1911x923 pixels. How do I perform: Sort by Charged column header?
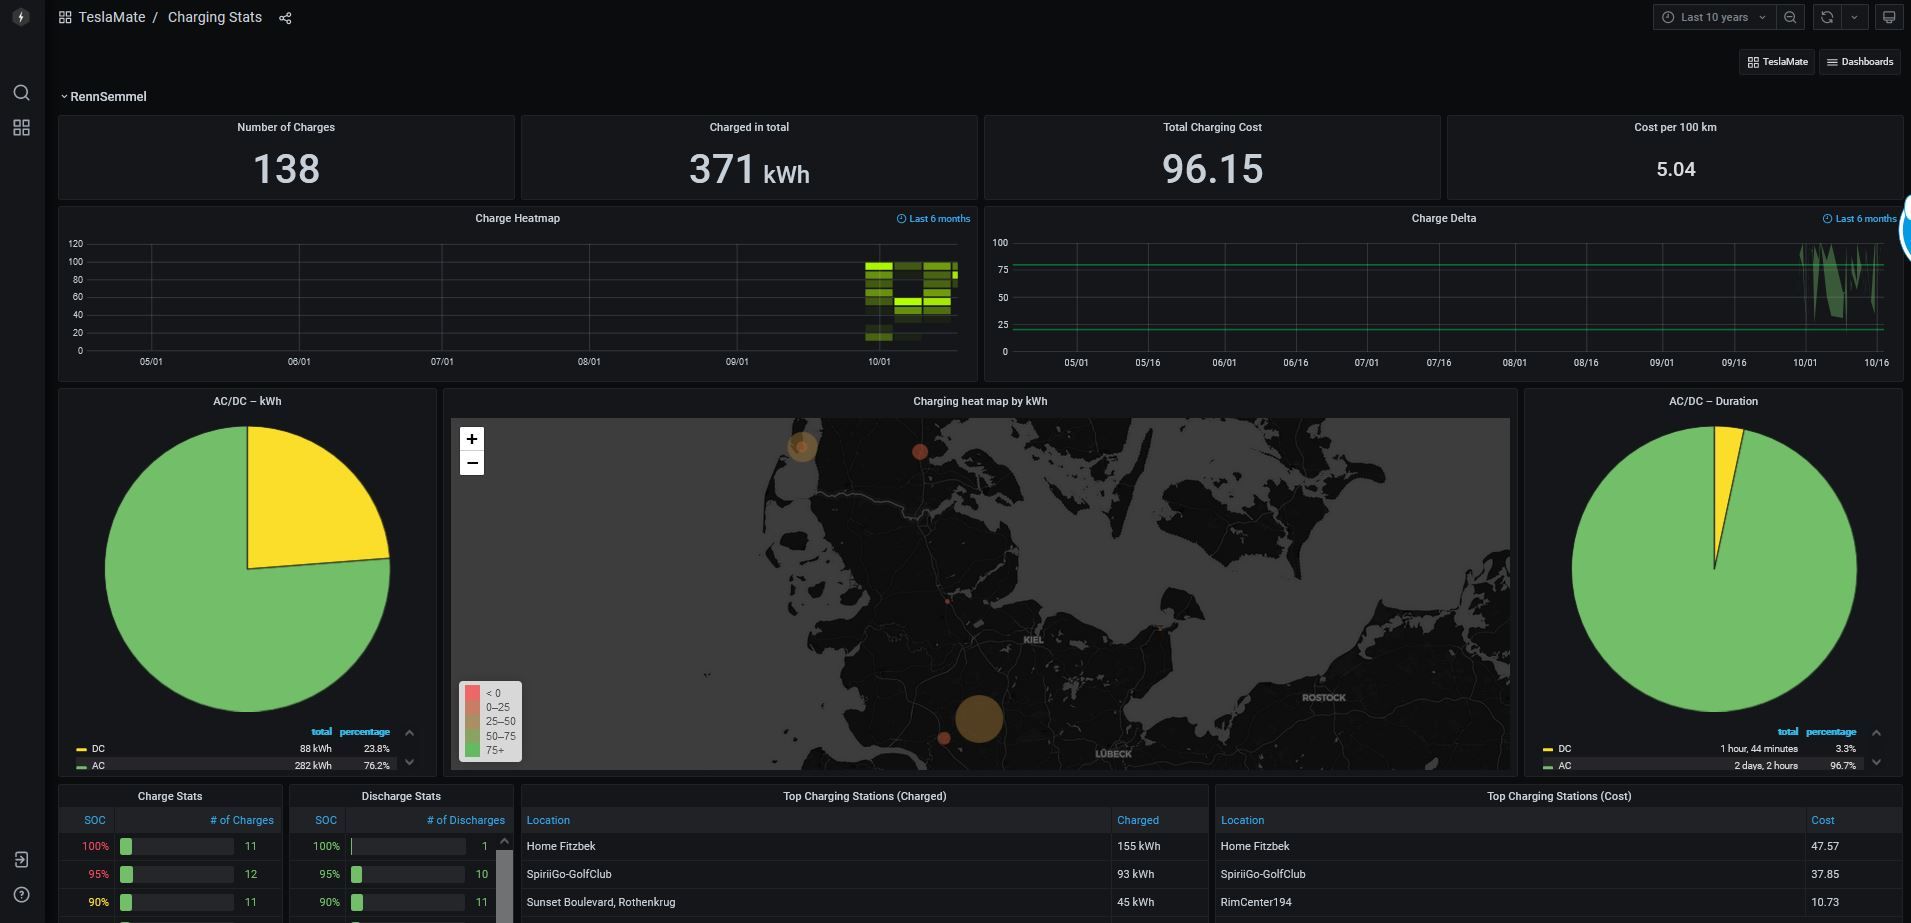[1138, 820]
